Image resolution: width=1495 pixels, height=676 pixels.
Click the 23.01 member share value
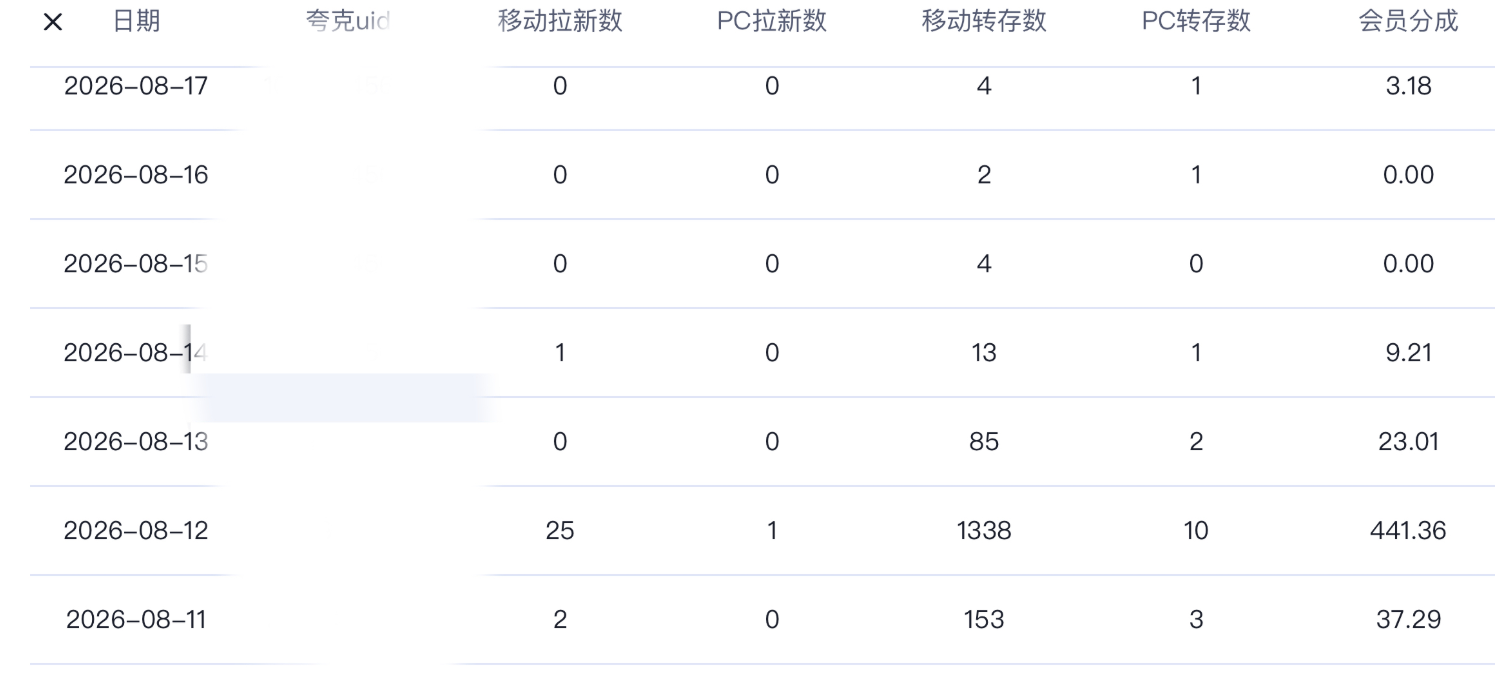pos(1408,442)
